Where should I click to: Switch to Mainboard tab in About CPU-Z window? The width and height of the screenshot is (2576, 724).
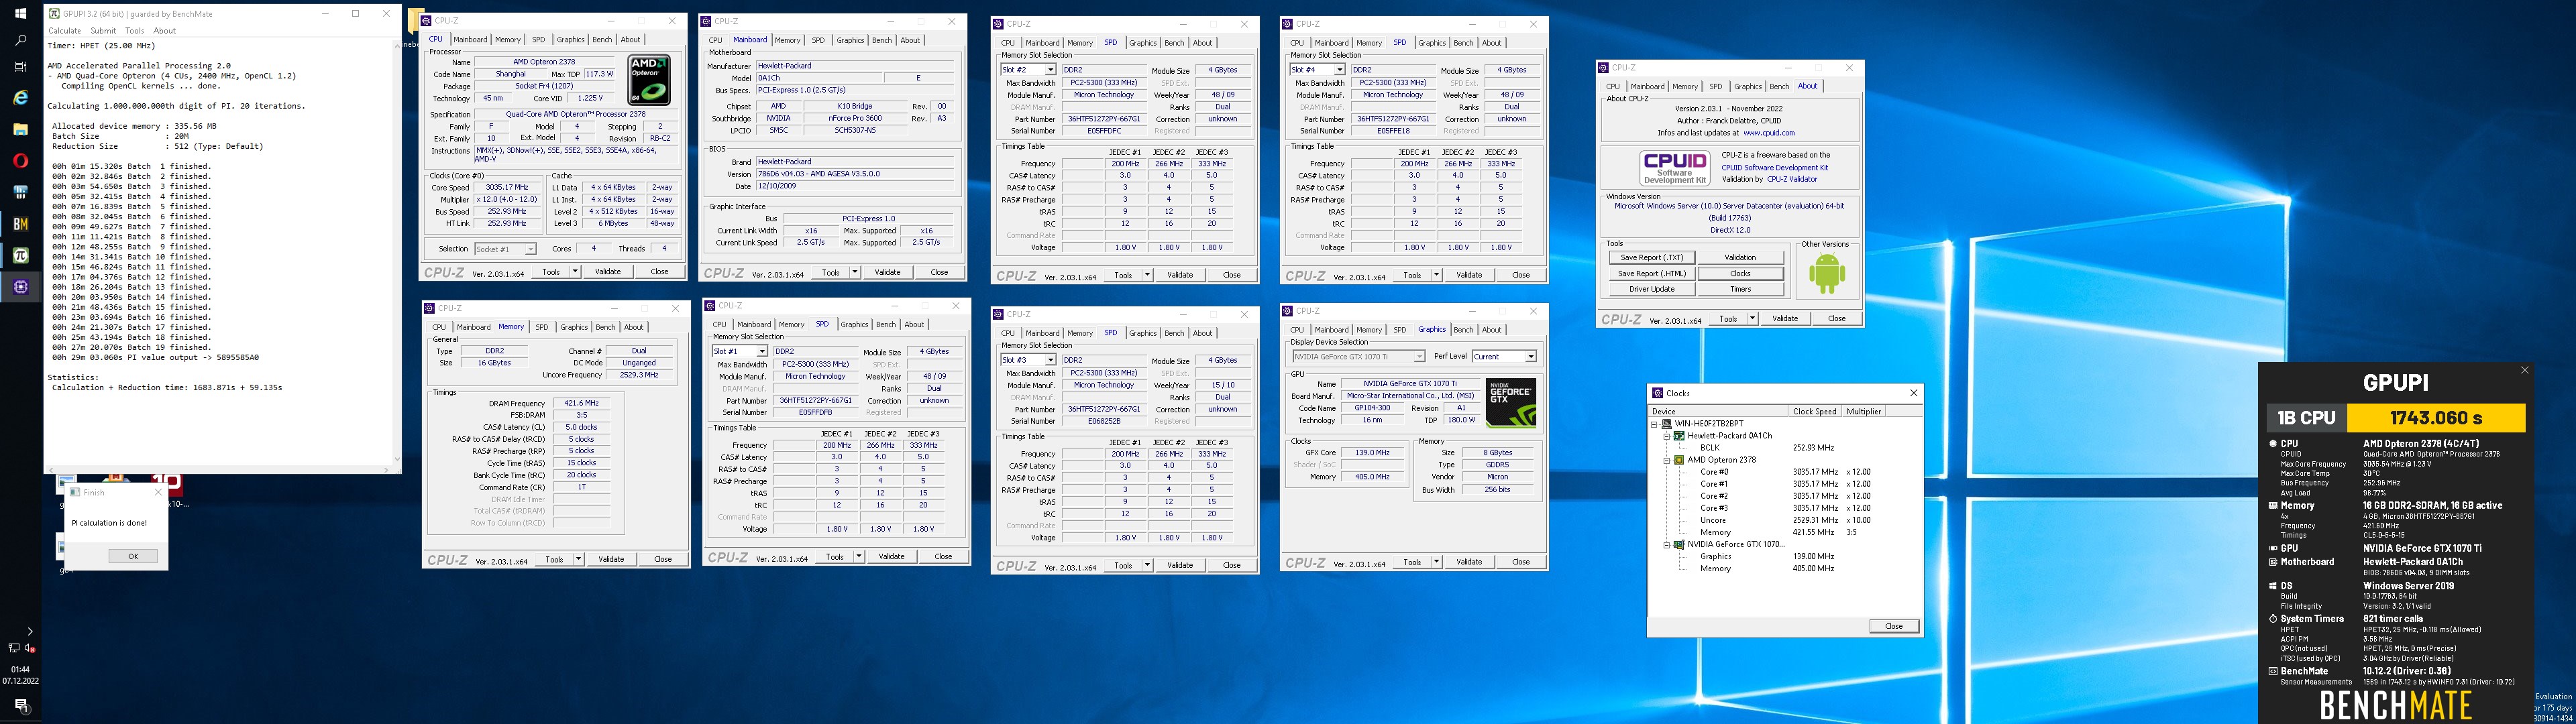pyautogui.click(x=1647, y=87)
